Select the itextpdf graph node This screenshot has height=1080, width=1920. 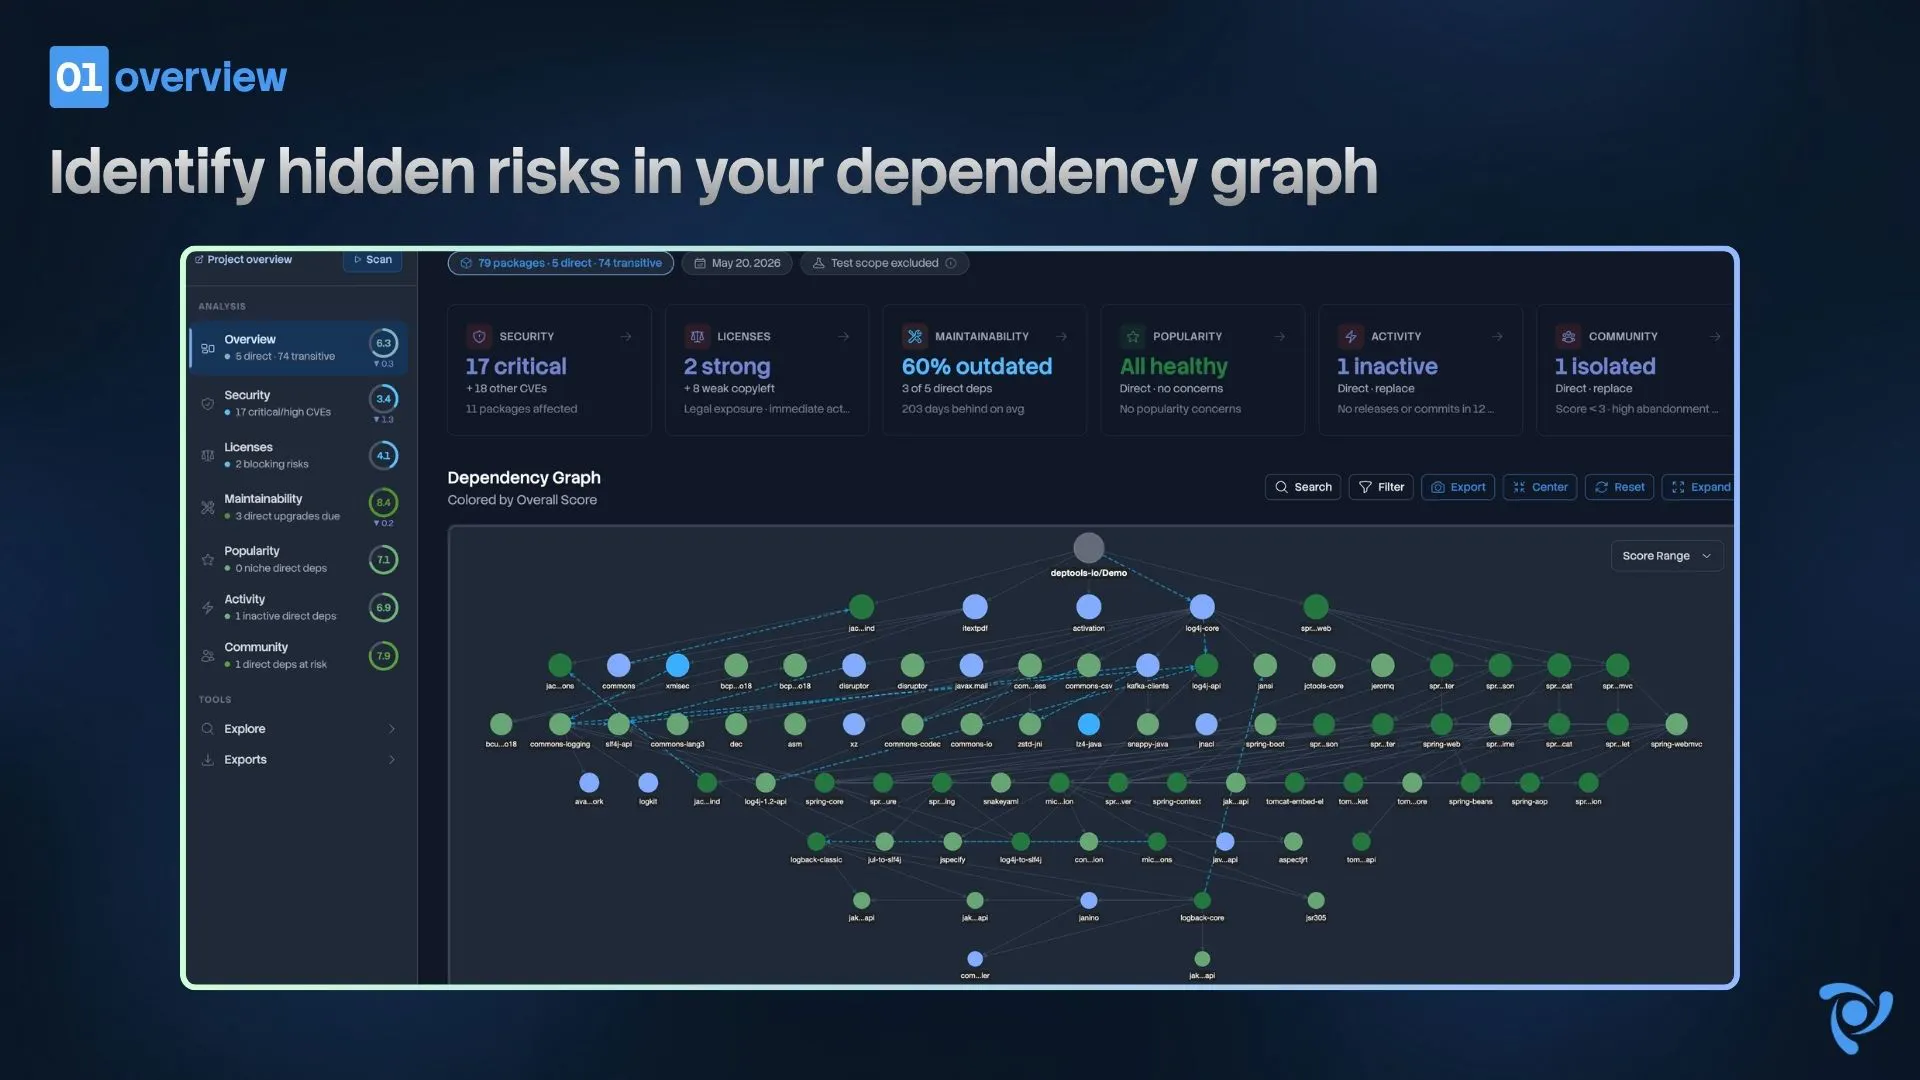click(x=975, y=607)
